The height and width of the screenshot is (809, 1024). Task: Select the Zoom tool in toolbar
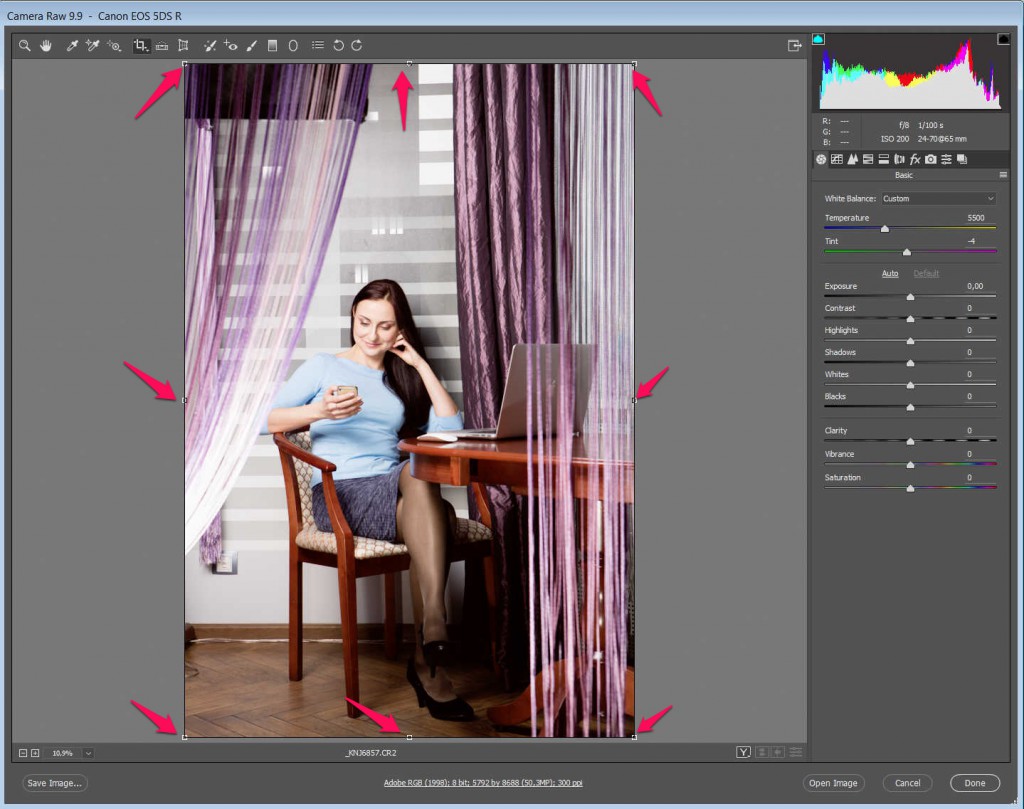[x=25, y=46]
